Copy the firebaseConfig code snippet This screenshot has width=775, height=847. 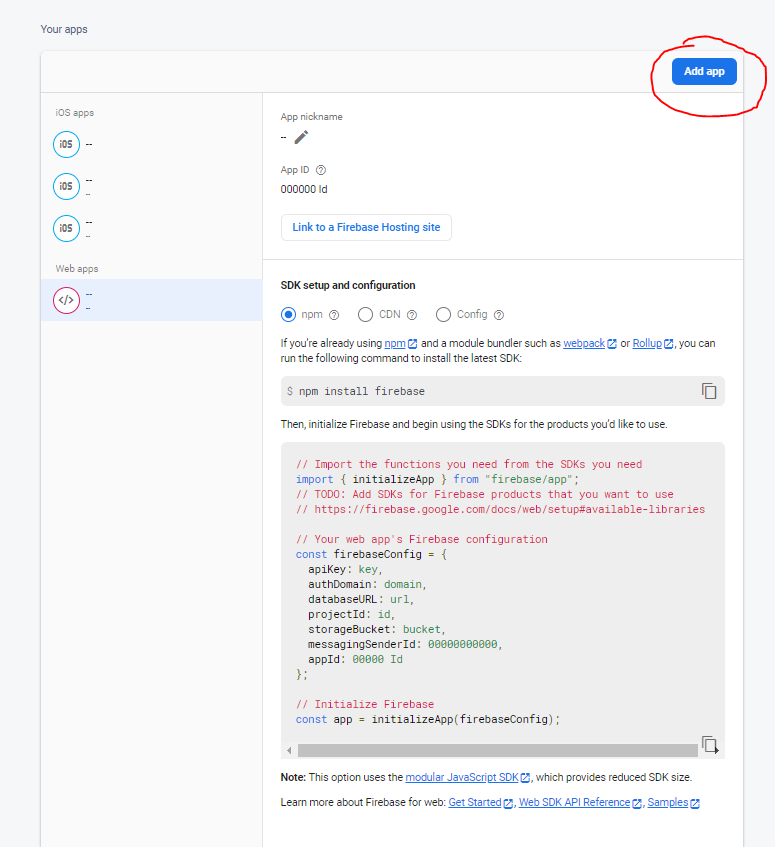click(709, 744)
